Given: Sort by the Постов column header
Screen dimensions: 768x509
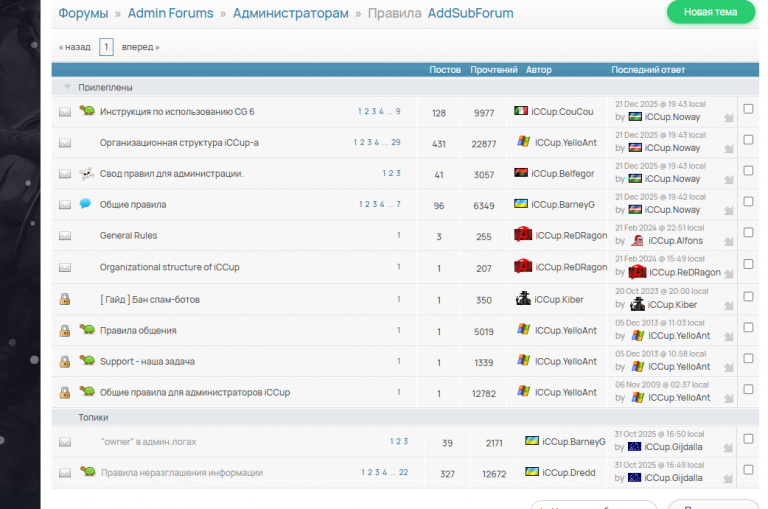Looking at the screenshot, I should pyautogui.click(x=445, y=70).
